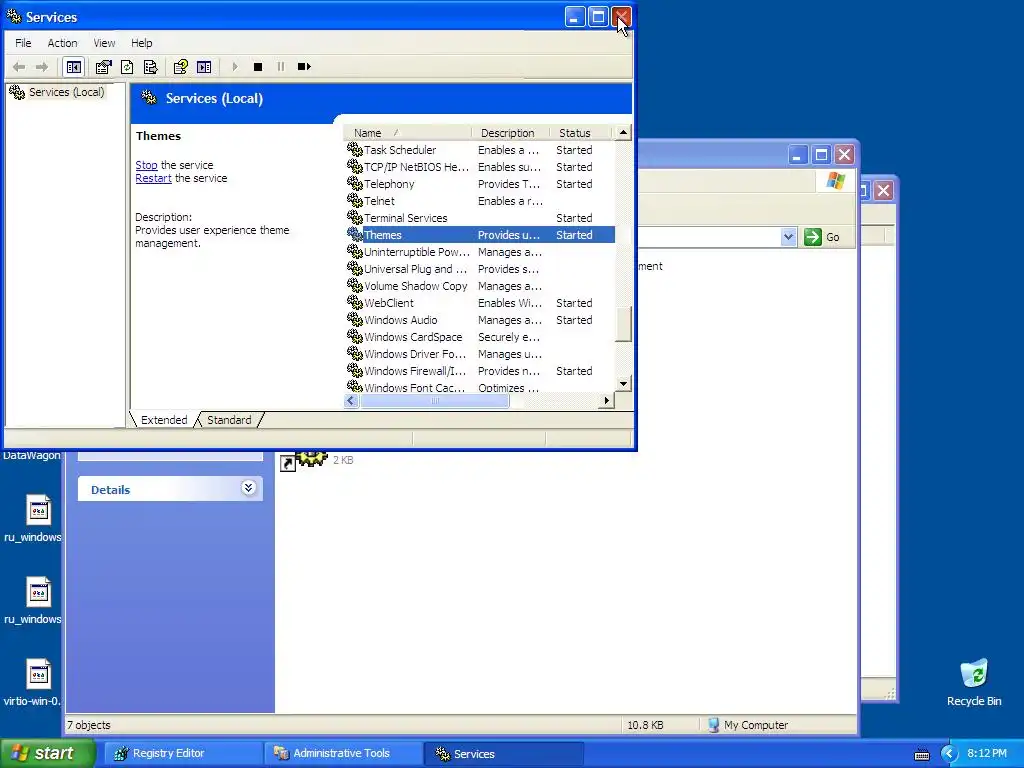The width and height of the screenshot is (1024, 768).
Task: Click the Go button in Administrative Tools
Action: point(822,237)
